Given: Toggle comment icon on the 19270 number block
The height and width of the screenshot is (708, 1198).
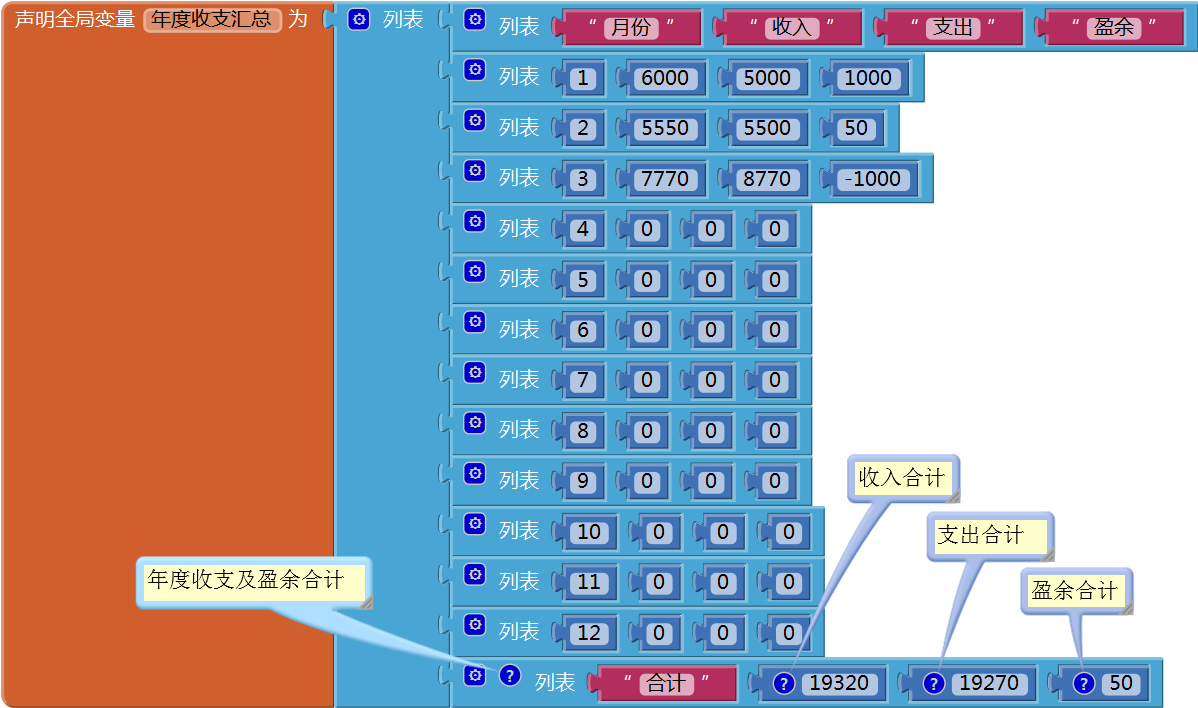Looking at the screenshot, I should [934, 684].
